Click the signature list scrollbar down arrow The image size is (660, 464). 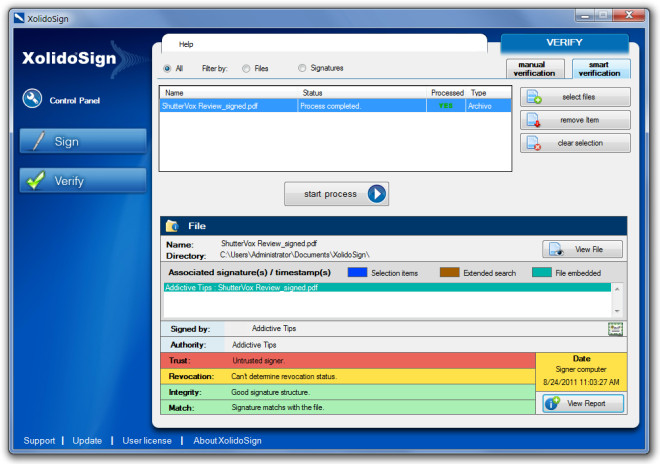[617, 311]
